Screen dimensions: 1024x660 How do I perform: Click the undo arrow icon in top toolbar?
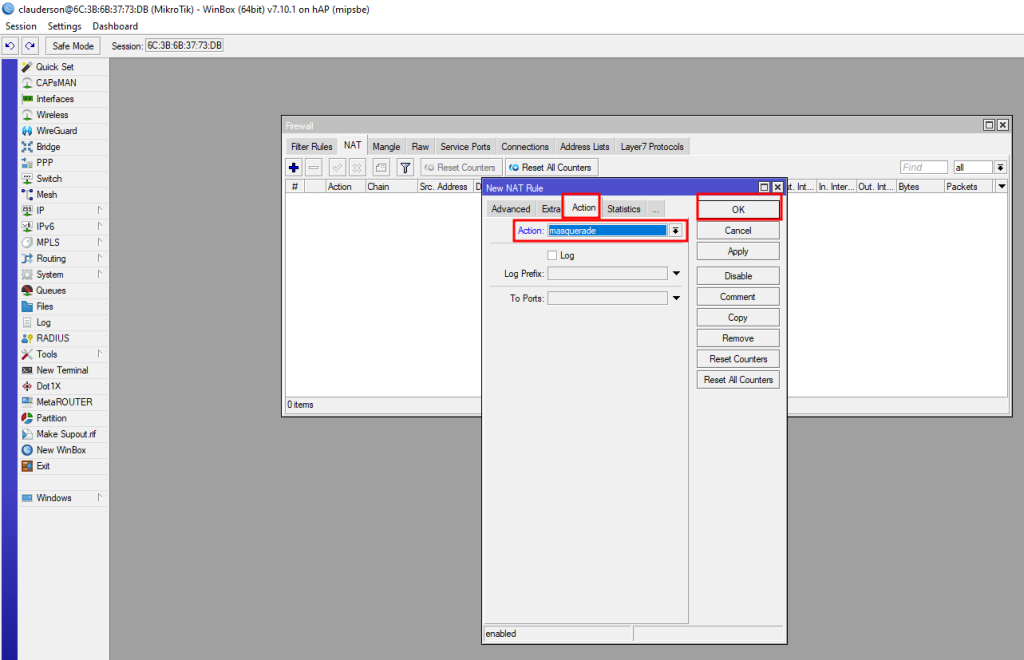click(x=11, y=46)
